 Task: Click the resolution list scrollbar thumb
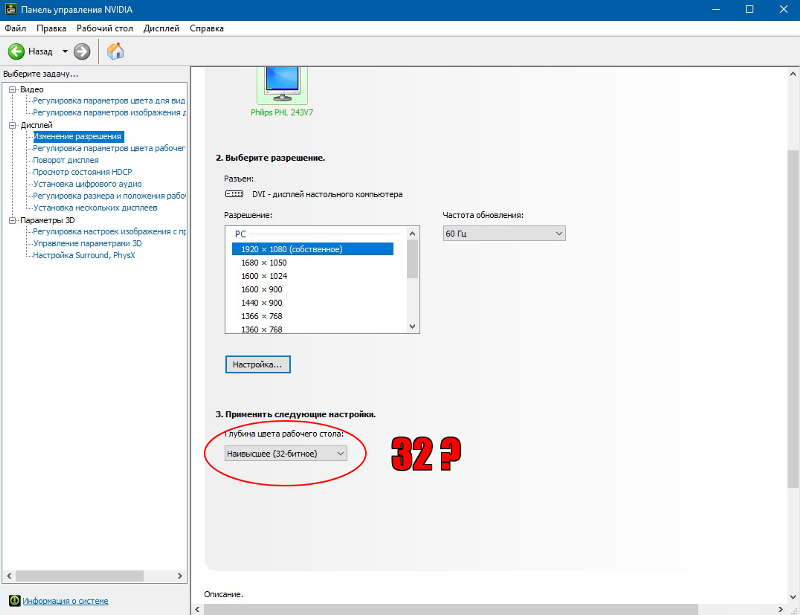tap(413, 258)
